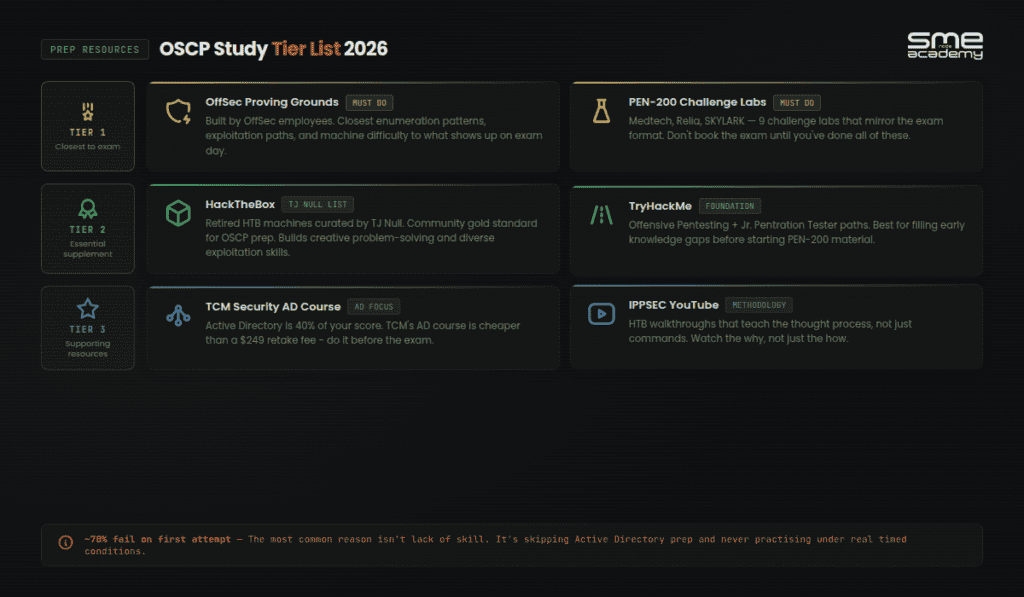Select the TryHackMe card title
This screenshot has width=1024, height=597.
coord(660,206)
